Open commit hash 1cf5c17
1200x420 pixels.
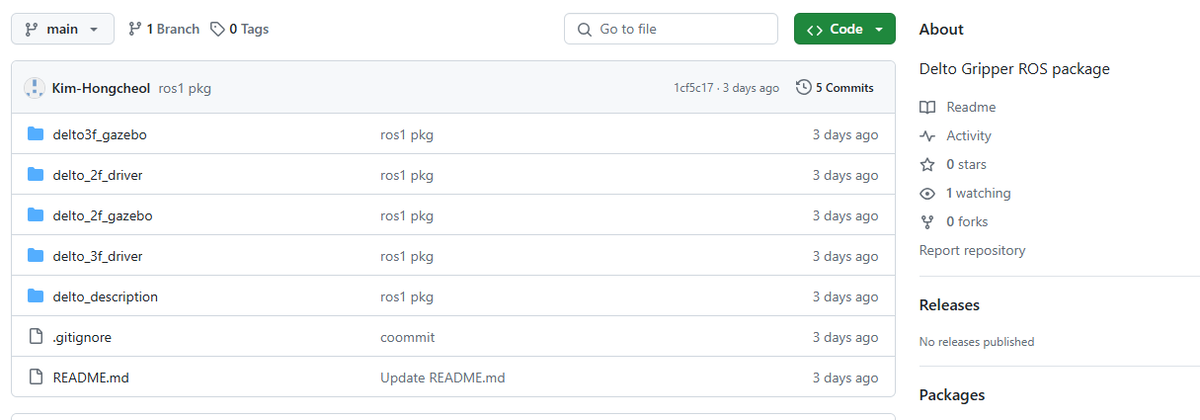[694, 88]
